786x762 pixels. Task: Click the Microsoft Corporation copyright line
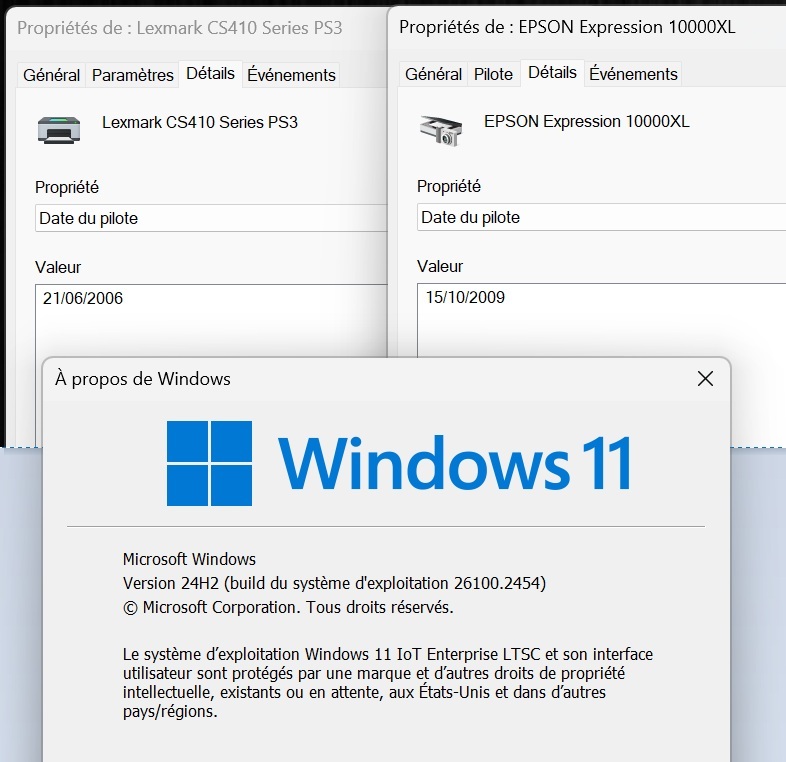288,607
